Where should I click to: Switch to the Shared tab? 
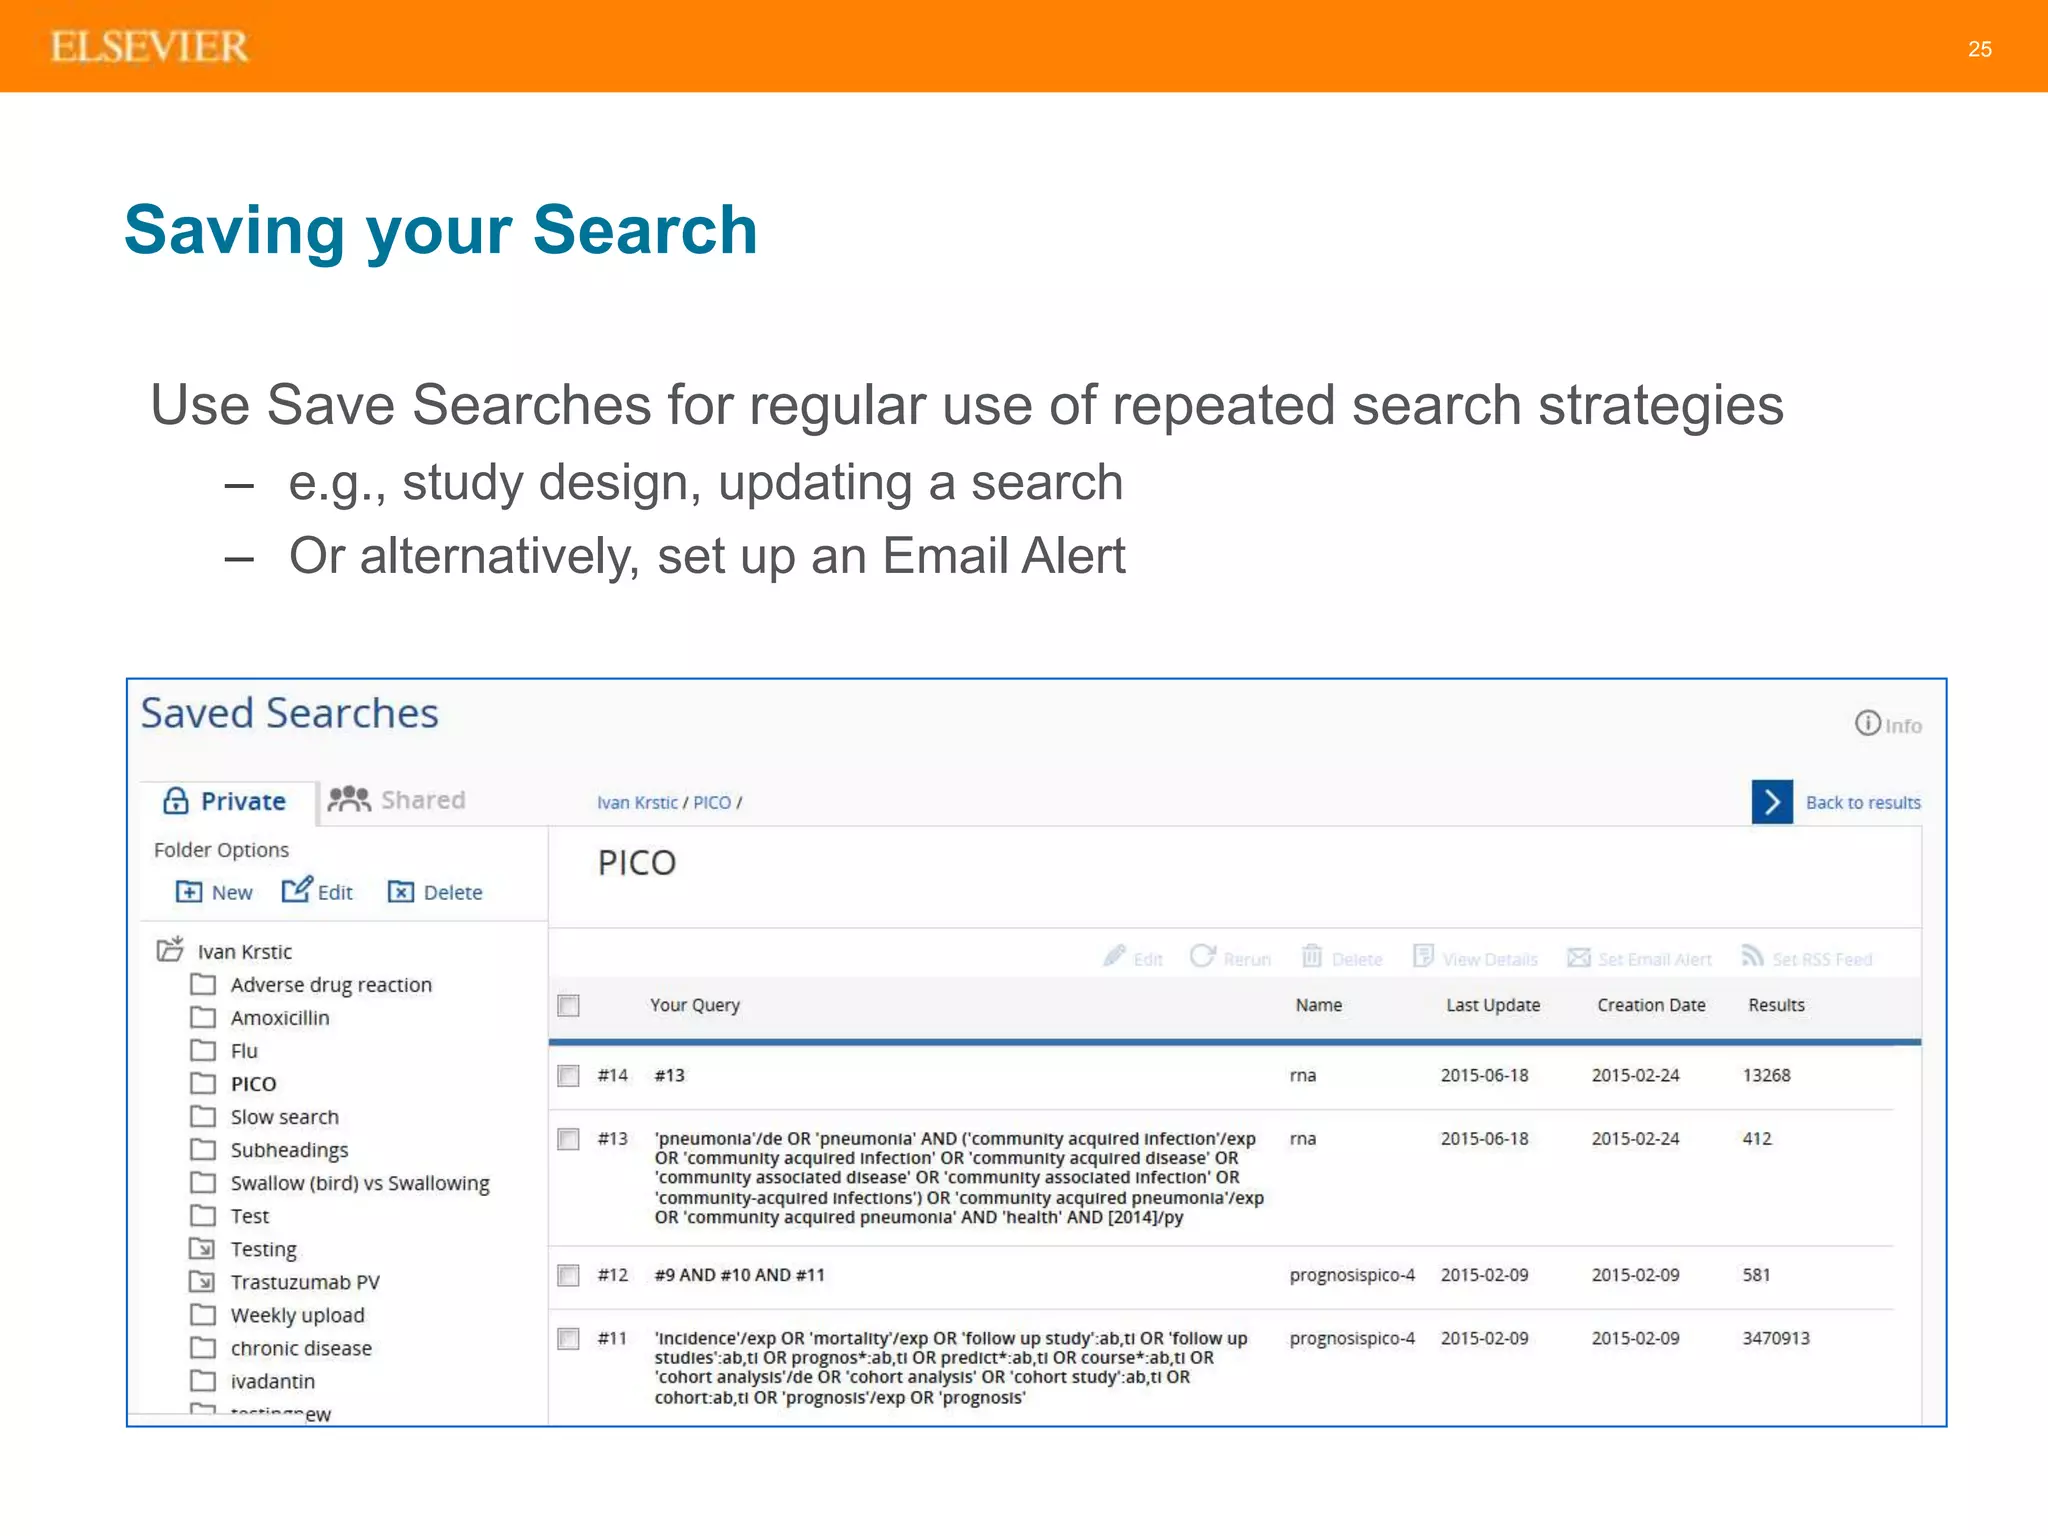[398, 800]
